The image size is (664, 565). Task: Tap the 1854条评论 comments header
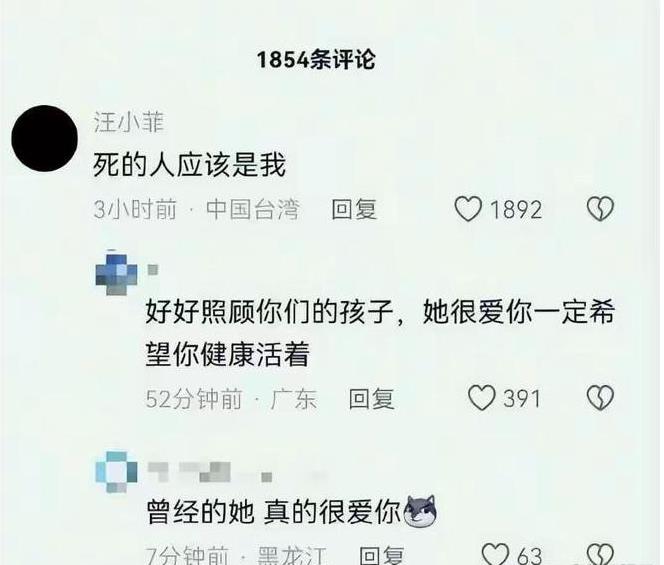click(x=316, y=59)
